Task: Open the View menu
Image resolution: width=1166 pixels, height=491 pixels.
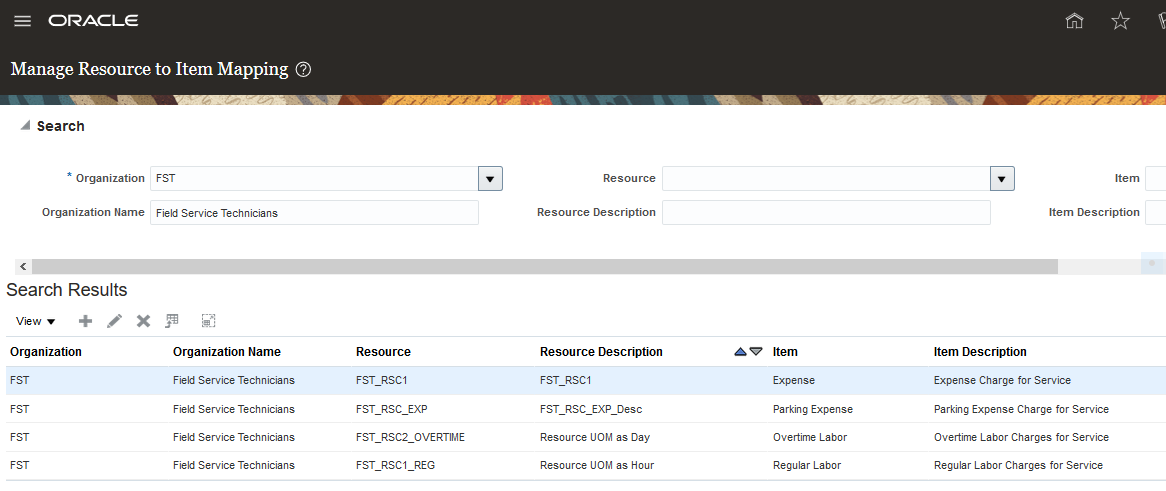Action: coord(36,321)
